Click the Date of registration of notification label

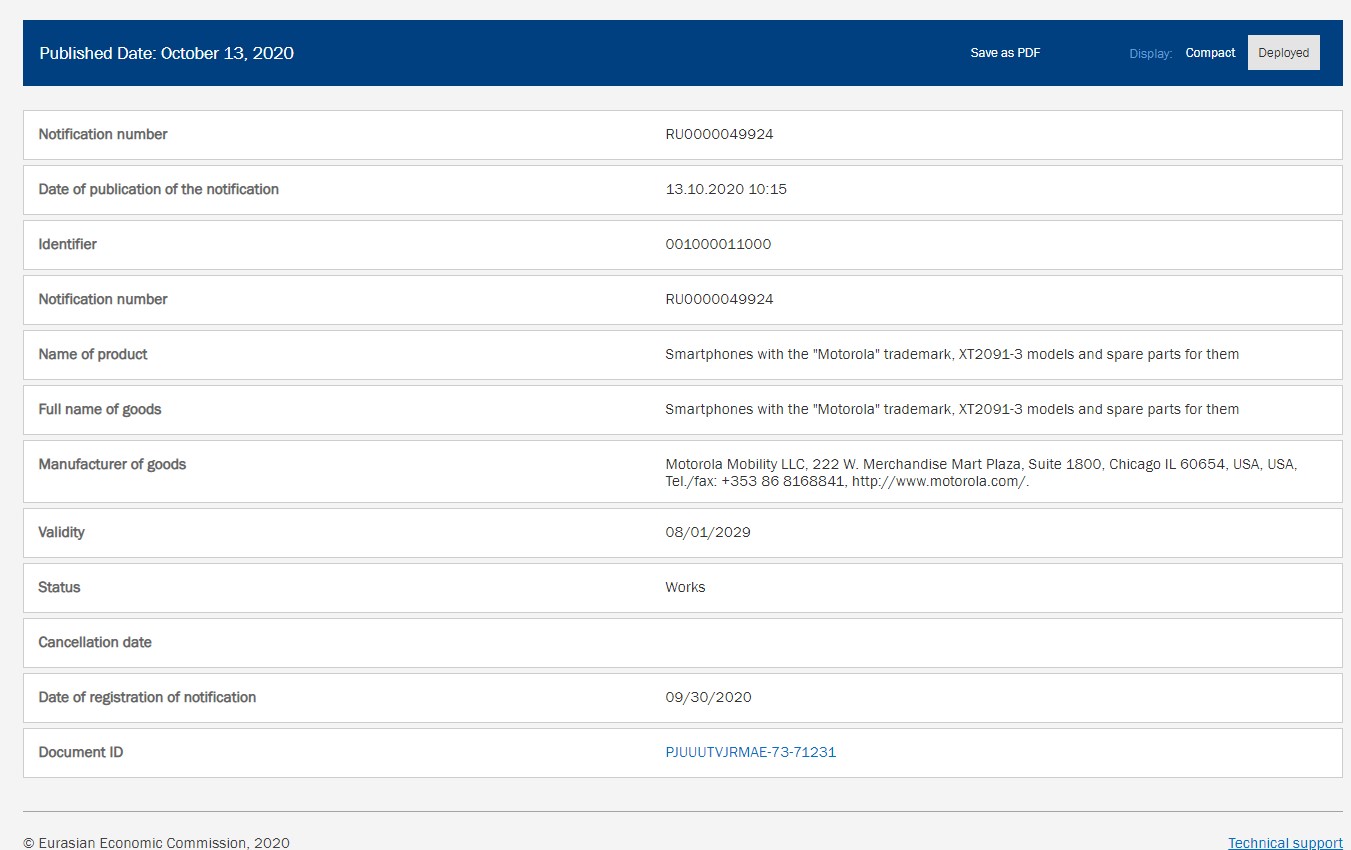tap(147, 697)
